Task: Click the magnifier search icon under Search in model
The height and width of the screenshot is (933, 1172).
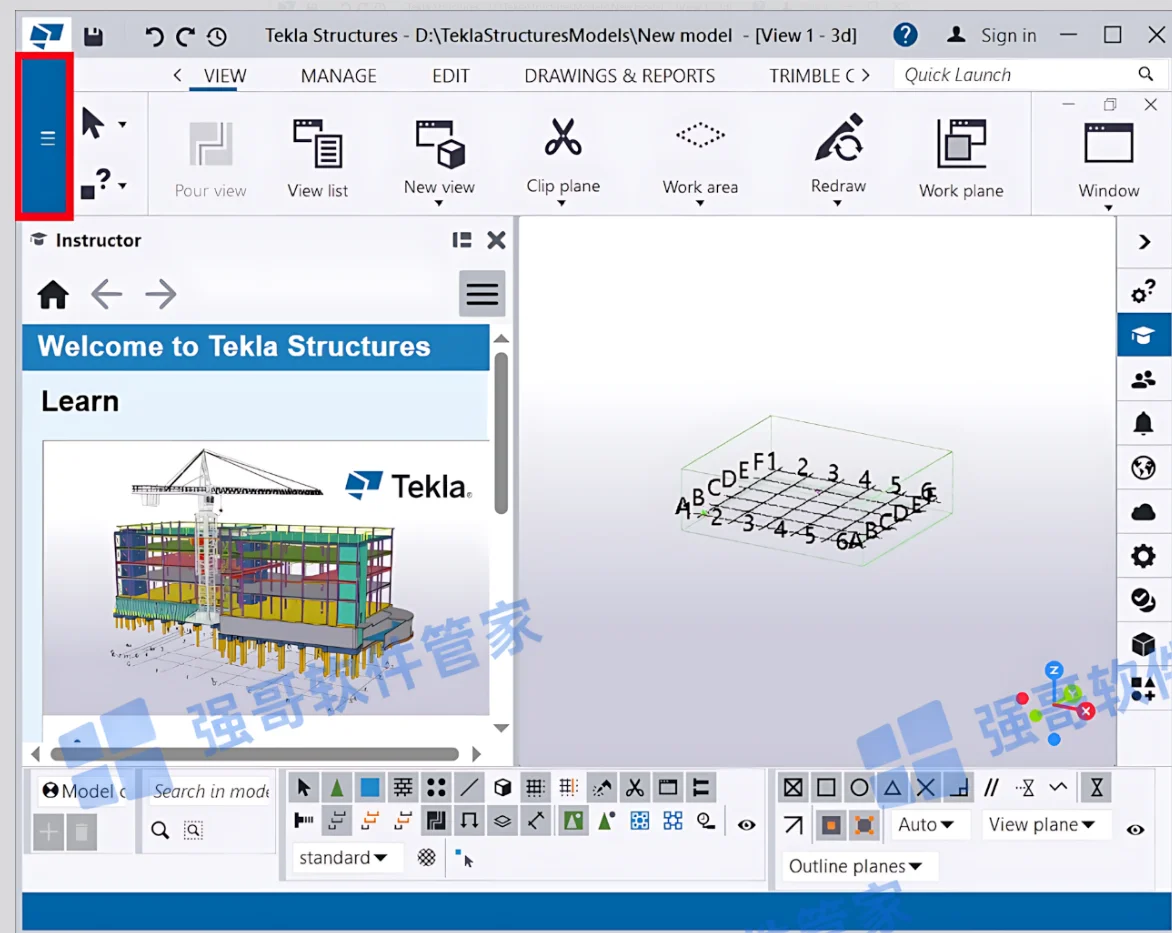Action: tap(160, 830)
